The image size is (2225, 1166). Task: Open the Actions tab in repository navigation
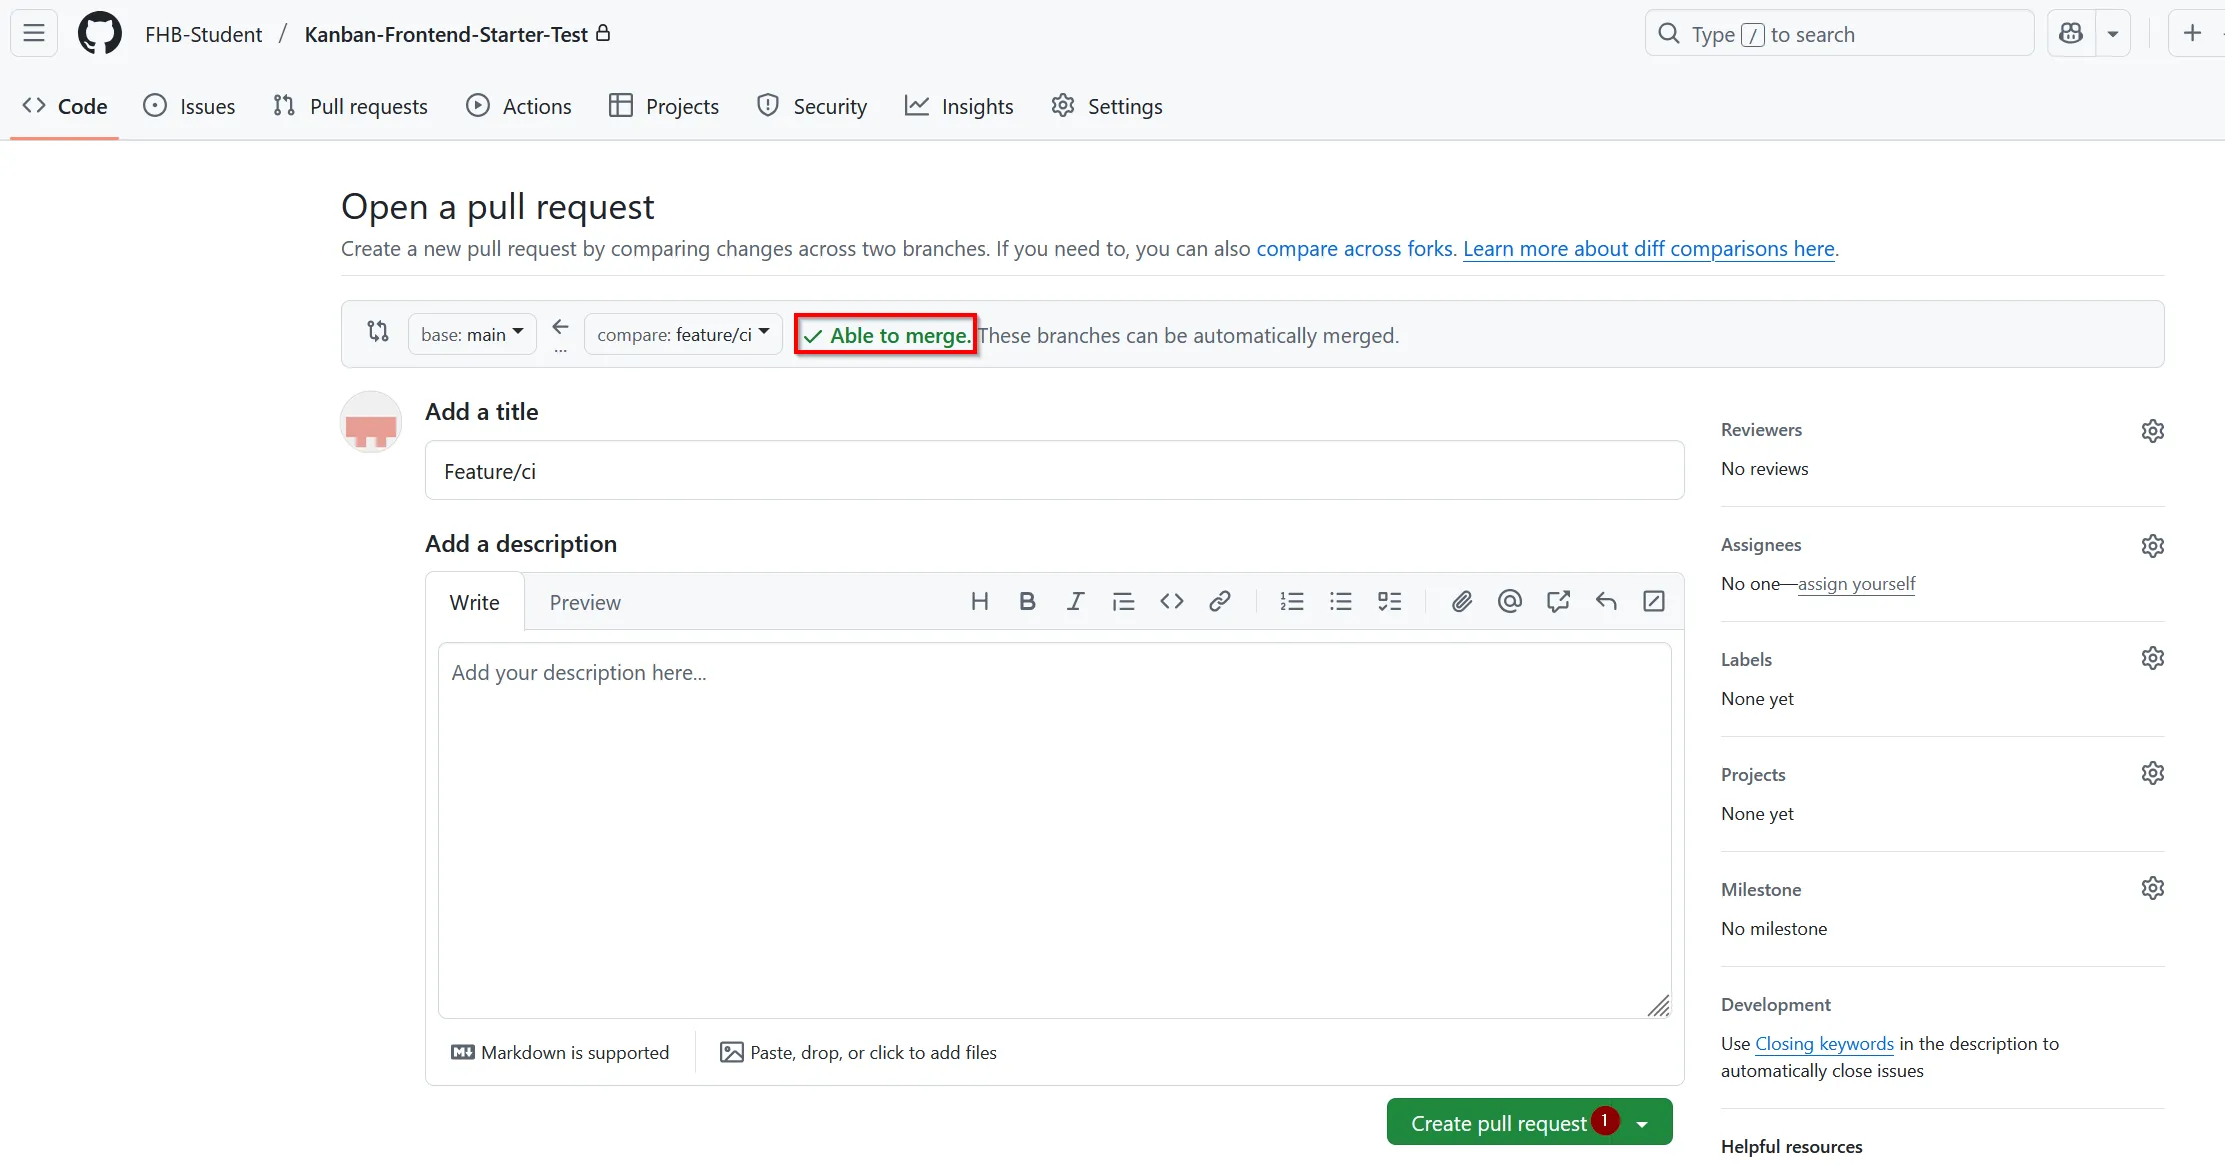tap(518, 106)
